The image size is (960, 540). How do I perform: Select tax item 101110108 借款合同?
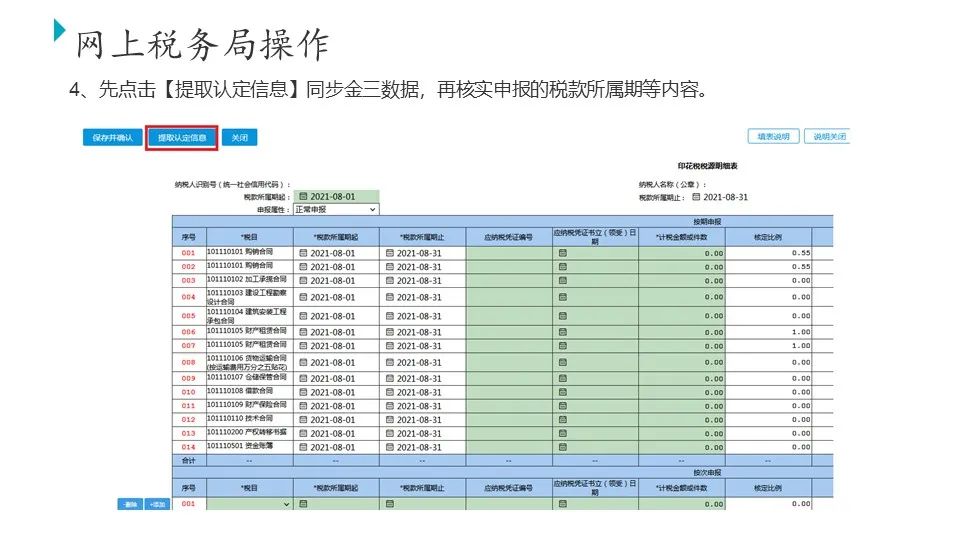pyautogui.click(x=240, y=391)
